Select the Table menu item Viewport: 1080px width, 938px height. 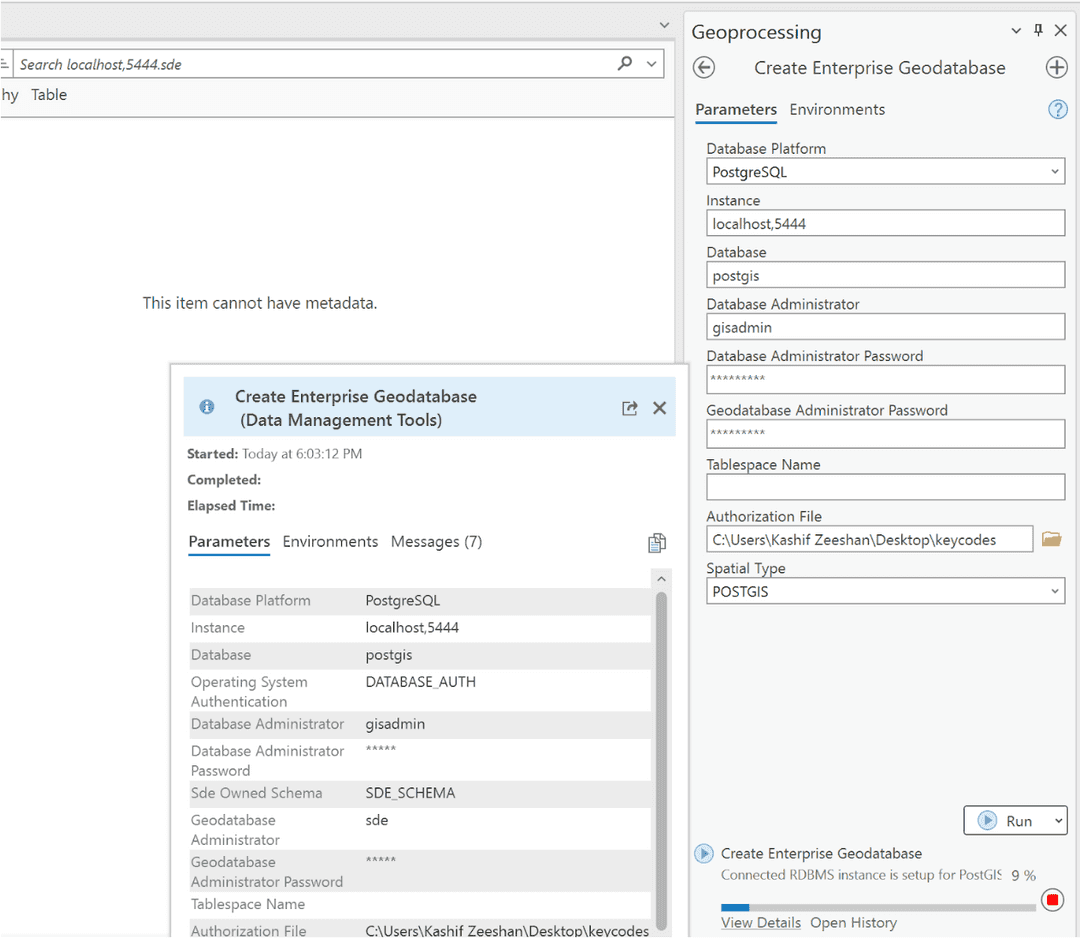coord(48,94)
